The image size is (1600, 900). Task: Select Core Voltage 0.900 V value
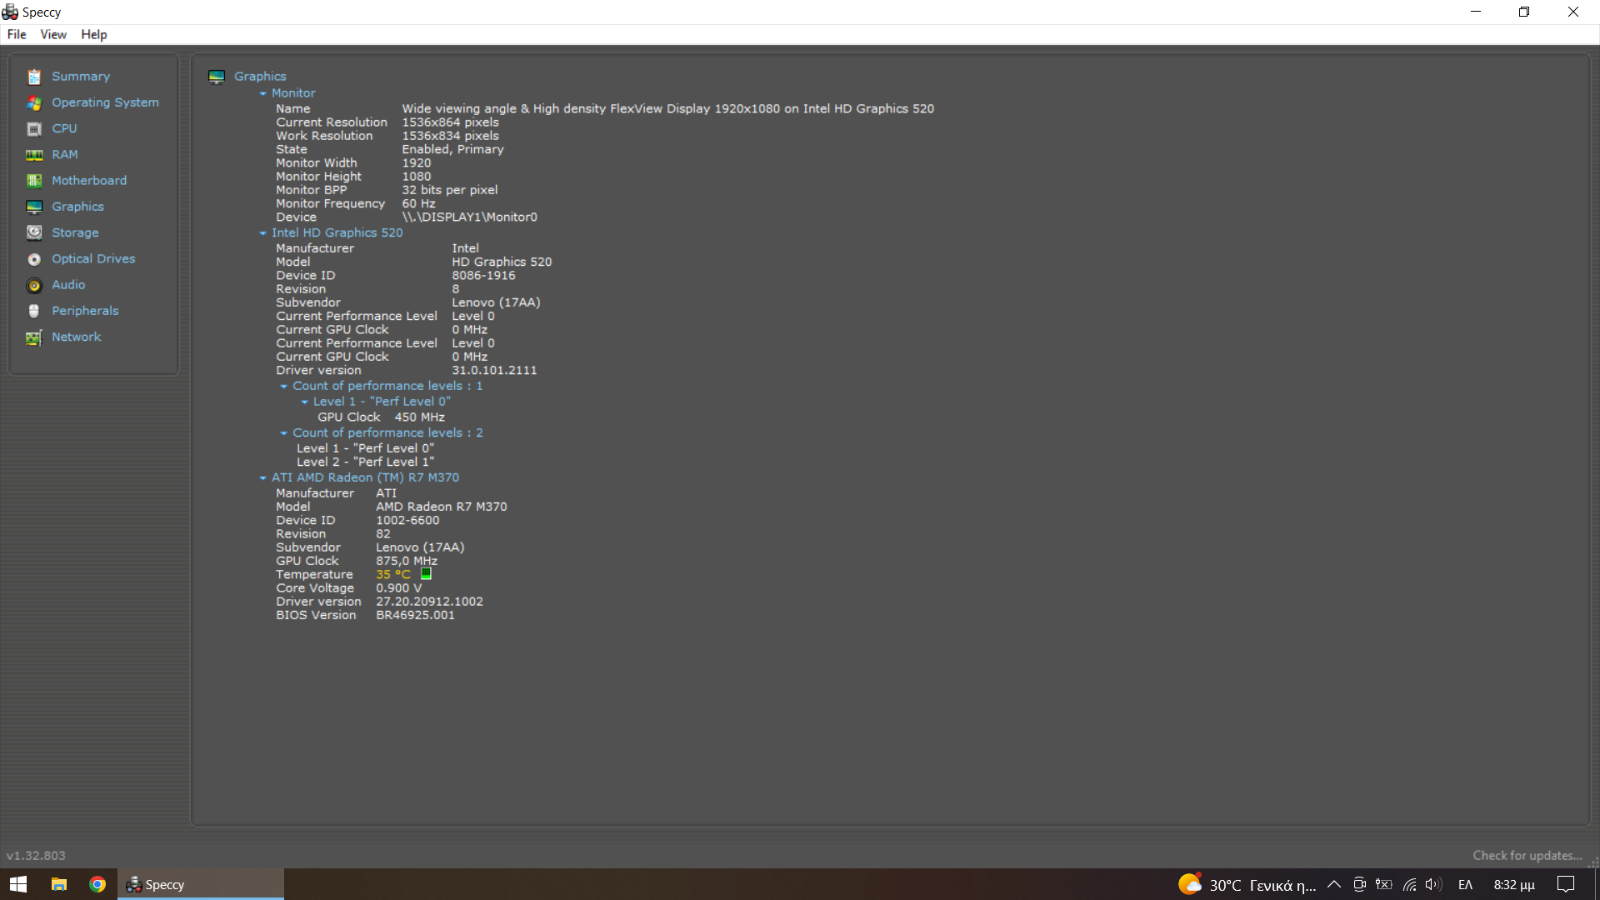399,589
